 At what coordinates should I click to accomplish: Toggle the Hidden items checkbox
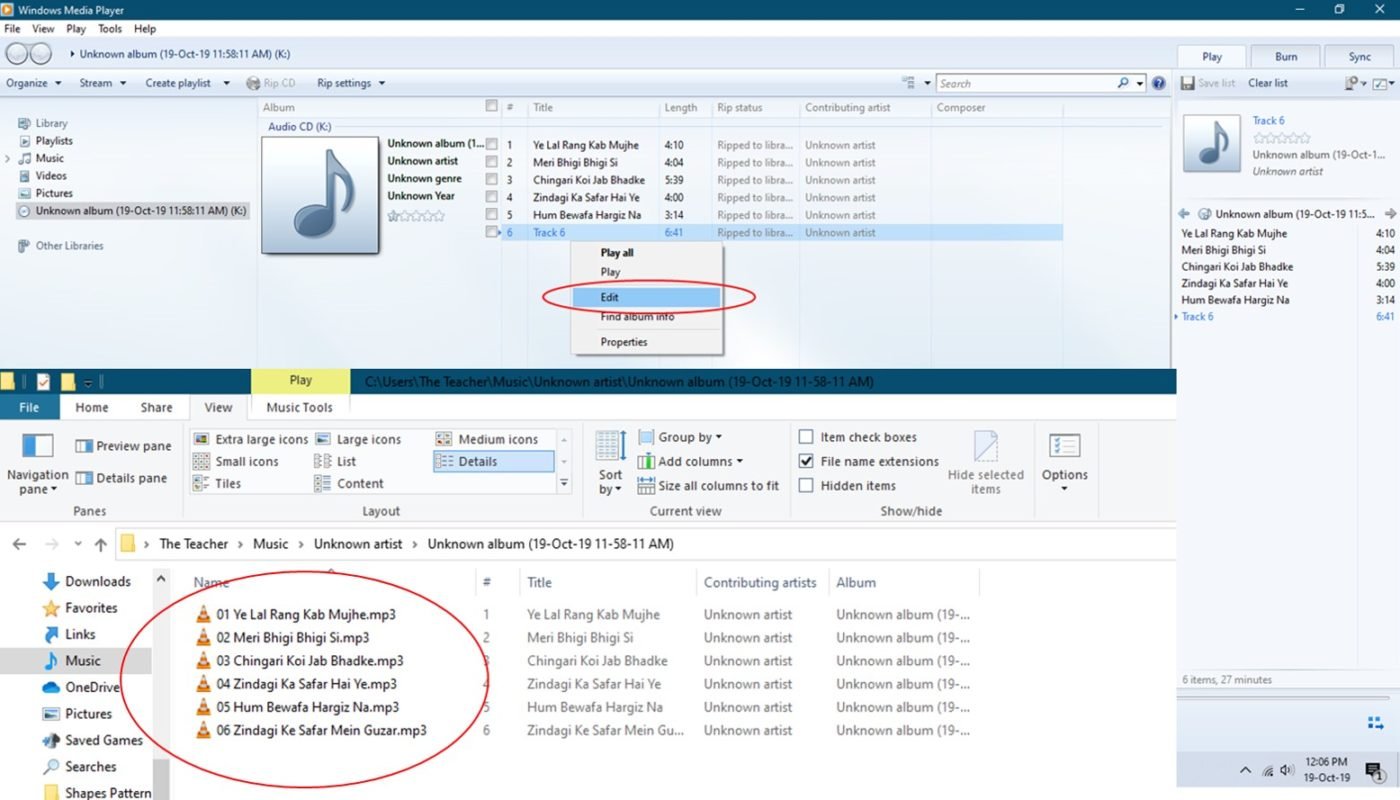(806, 485)
